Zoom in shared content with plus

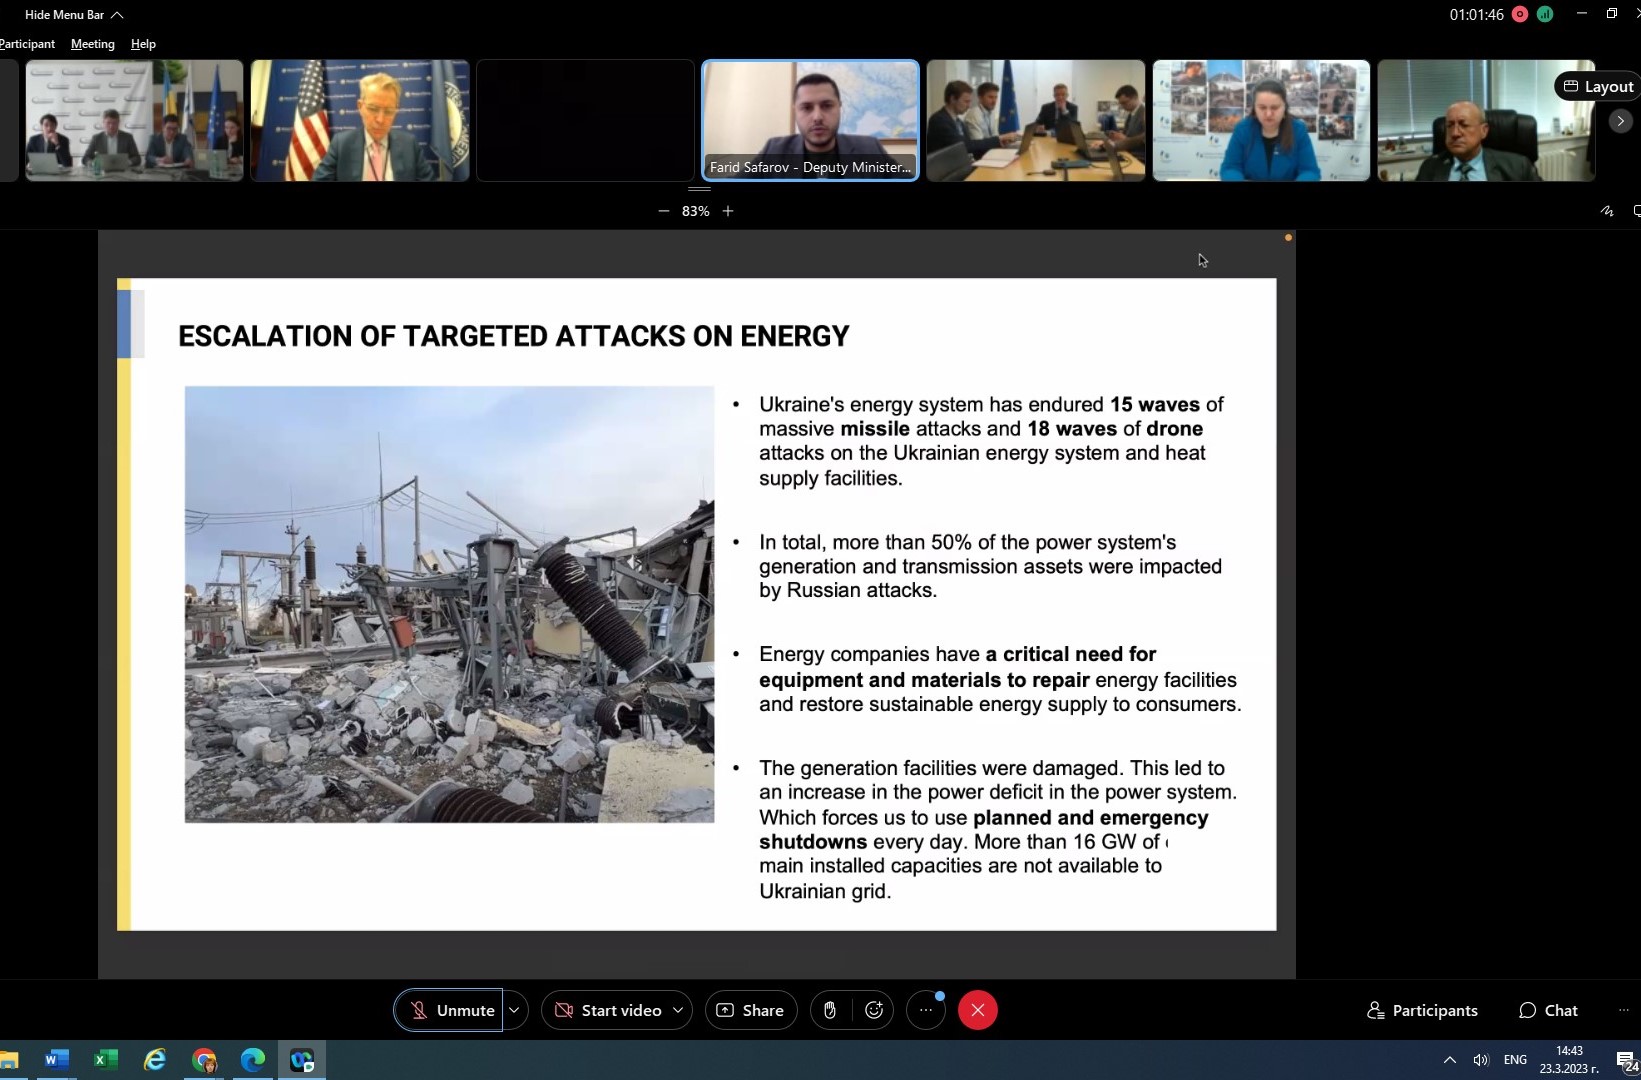728,211
